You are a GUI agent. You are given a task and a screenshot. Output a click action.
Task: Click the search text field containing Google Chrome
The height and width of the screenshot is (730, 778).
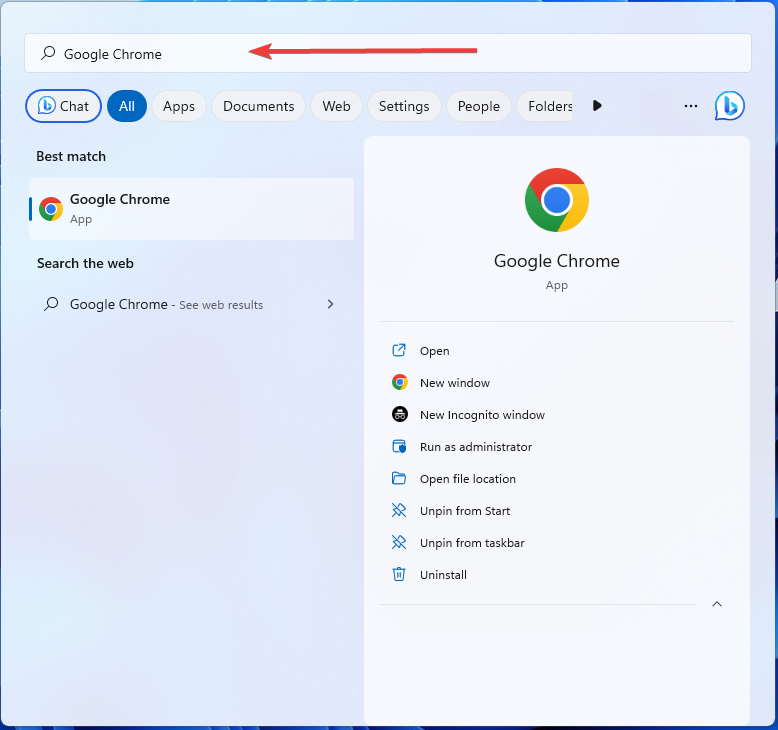(x=388, y=53)
